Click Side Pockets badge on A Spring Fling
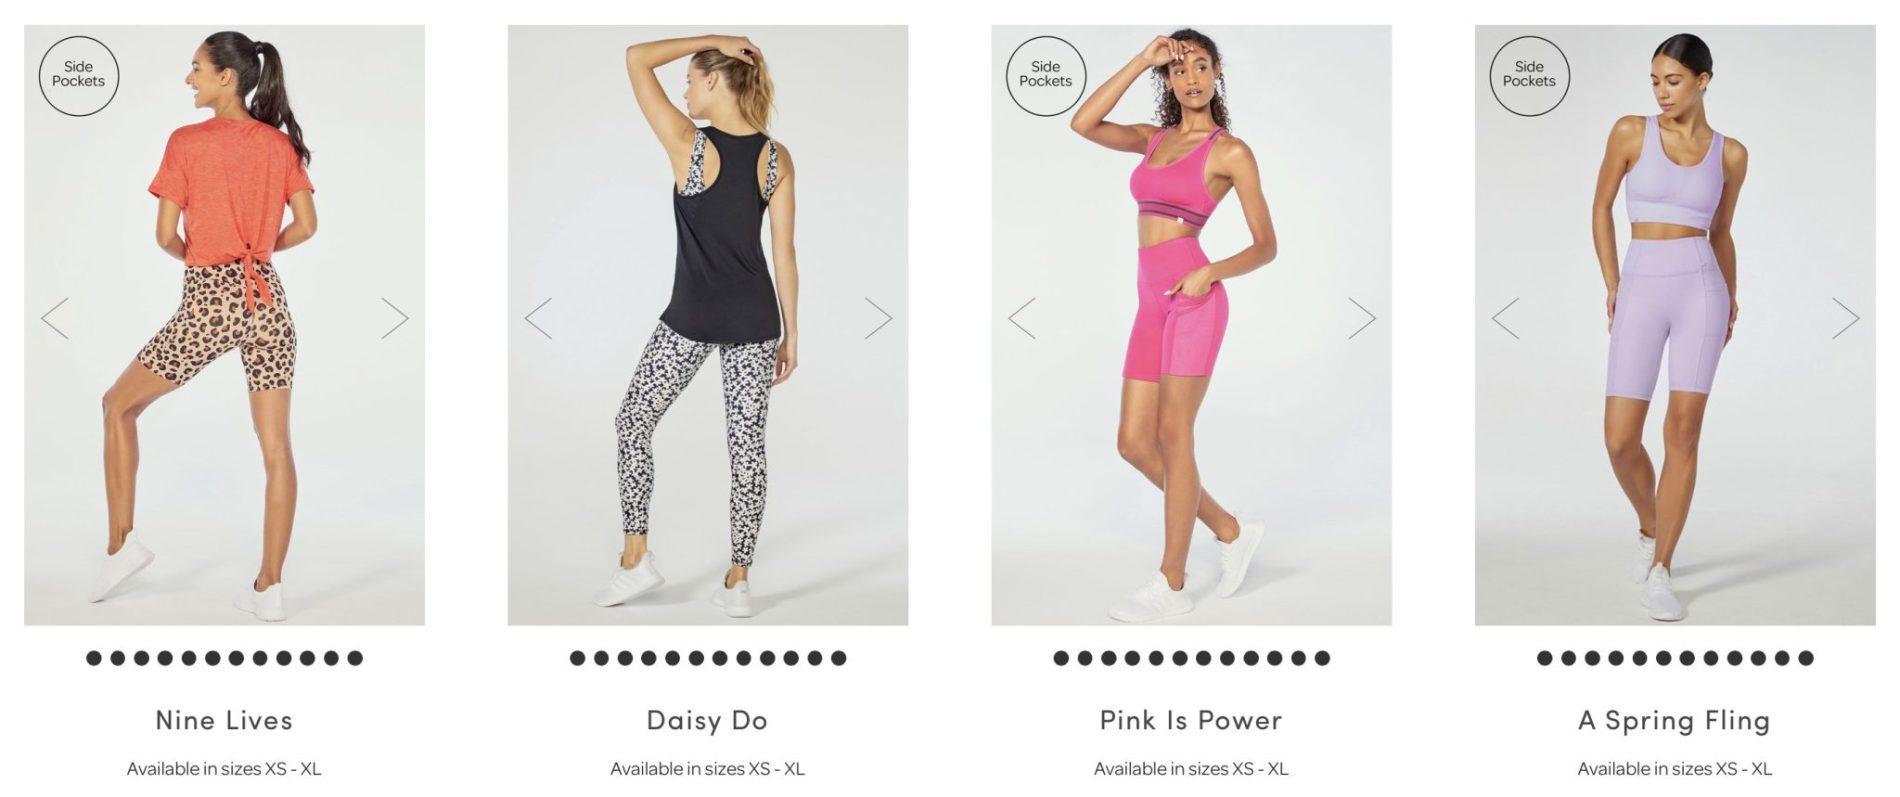 [1530, 76]
